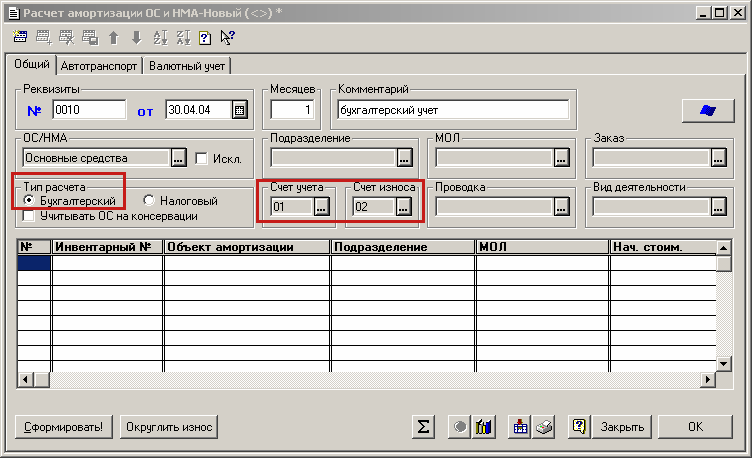This screenshot has width=752, height=458.
Task: Click the printer icon
Action: pos(541,427)
